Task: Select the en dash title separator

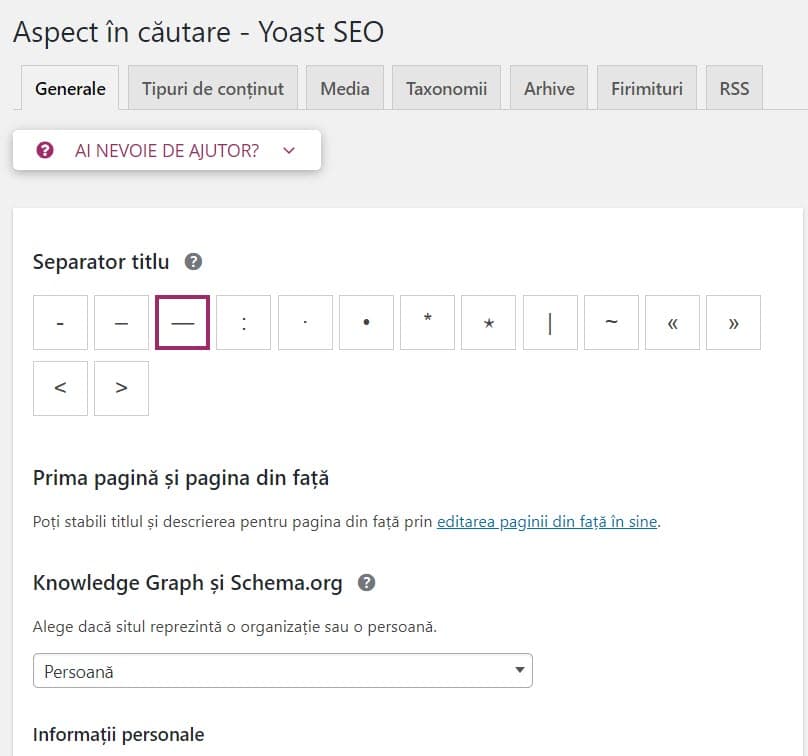Action: 121,322
